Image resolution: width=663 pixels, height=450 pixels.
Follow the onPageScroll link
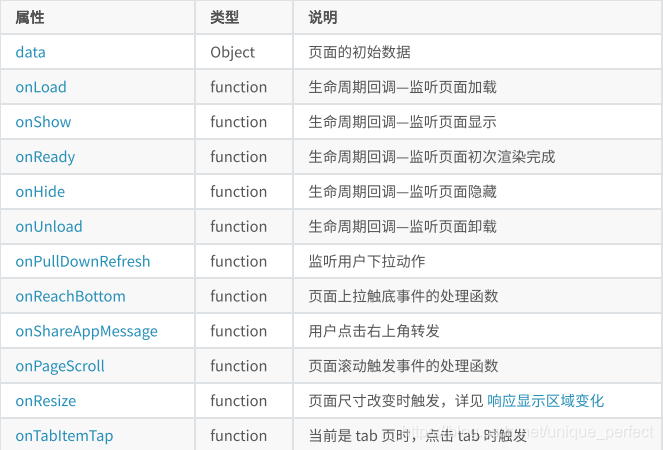tap(60, 366)
